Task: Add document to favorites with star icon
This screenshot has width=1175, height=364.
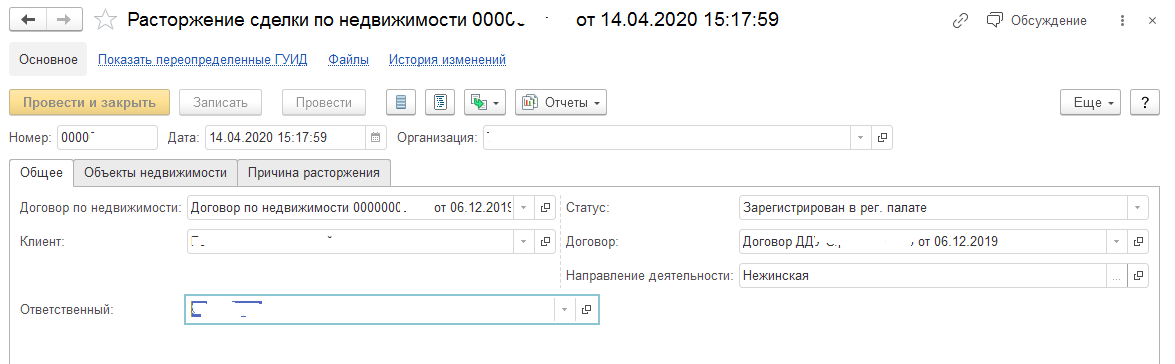Action: point(106,20)
